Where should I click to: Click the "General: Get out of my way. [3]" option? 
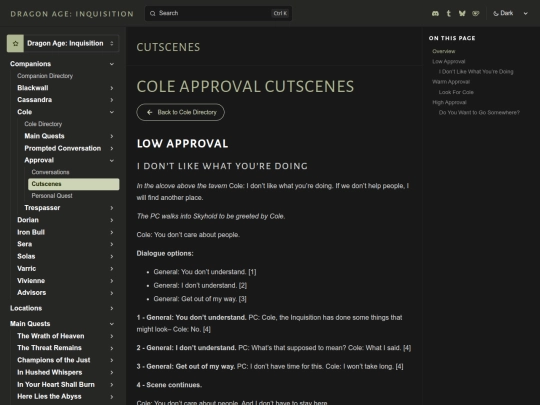click(200, 299)
